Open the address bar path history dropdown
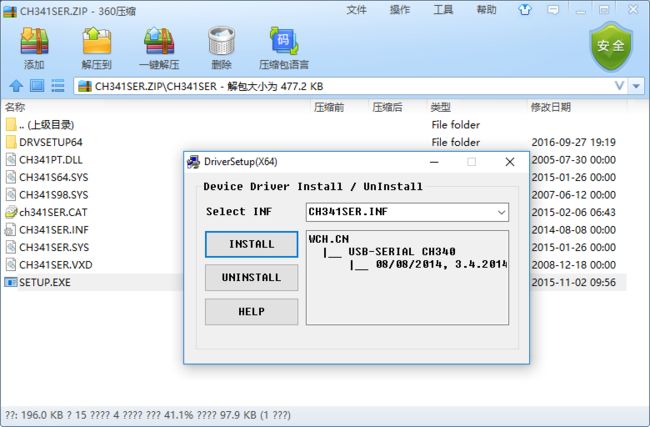650x427 pixels. [x=619, y=86]
